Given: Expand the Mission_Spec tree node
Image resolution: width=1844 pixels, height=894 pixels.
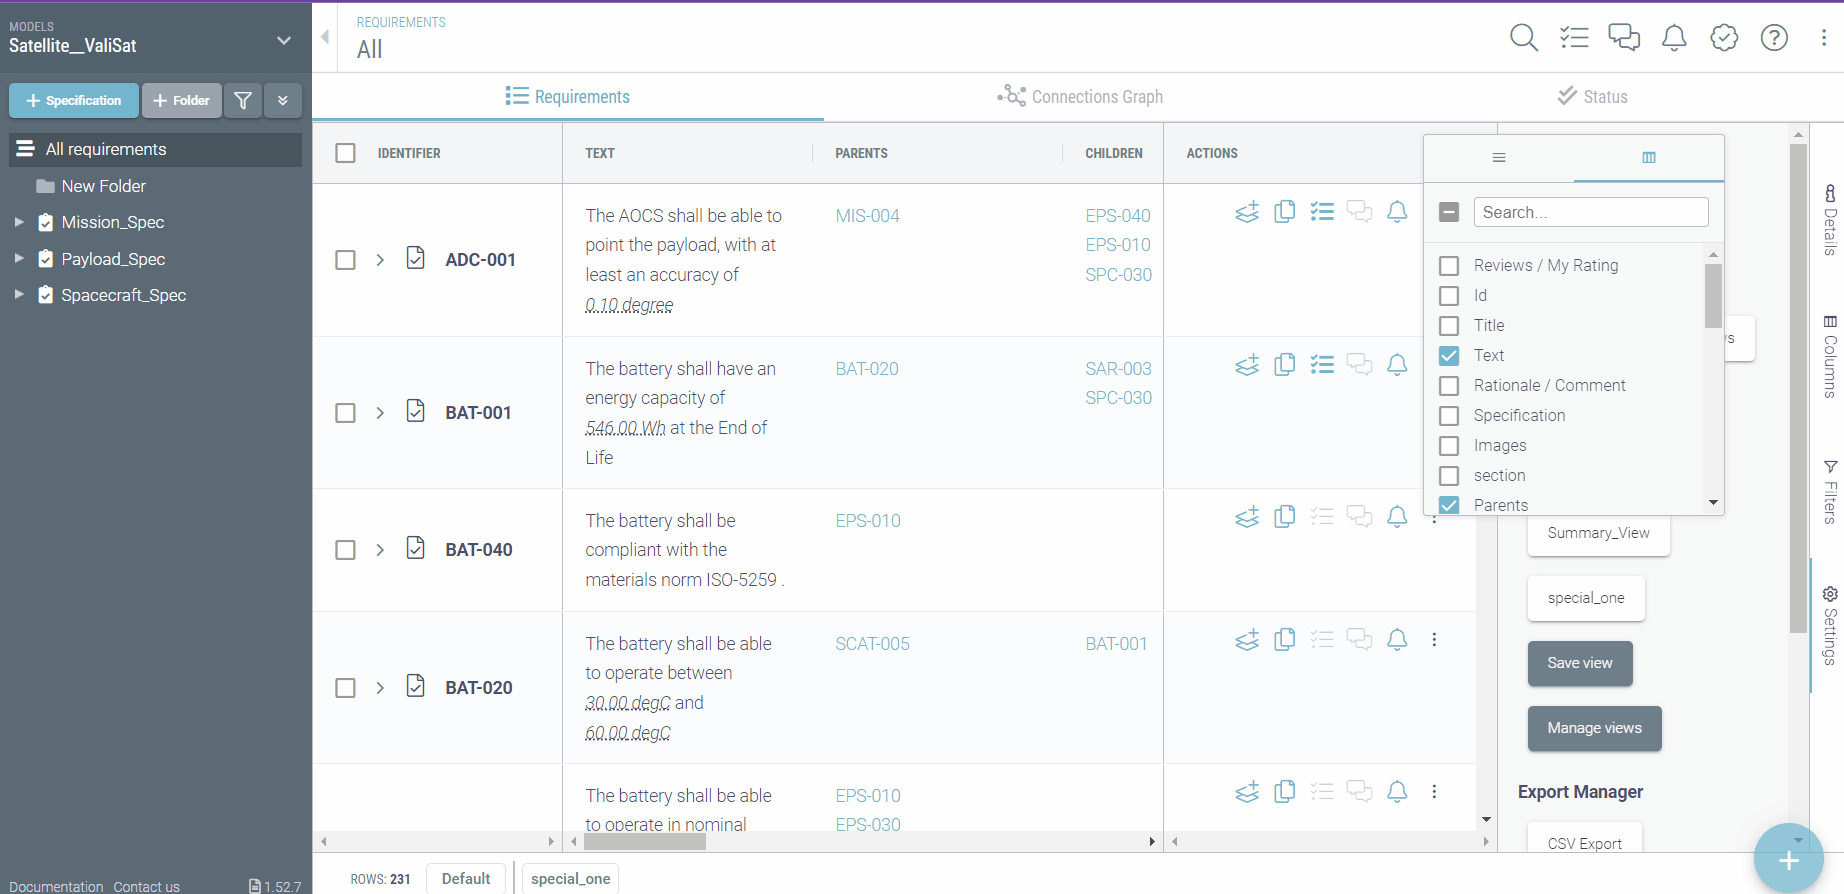Looking at the screenshot, I should [19, 222].
